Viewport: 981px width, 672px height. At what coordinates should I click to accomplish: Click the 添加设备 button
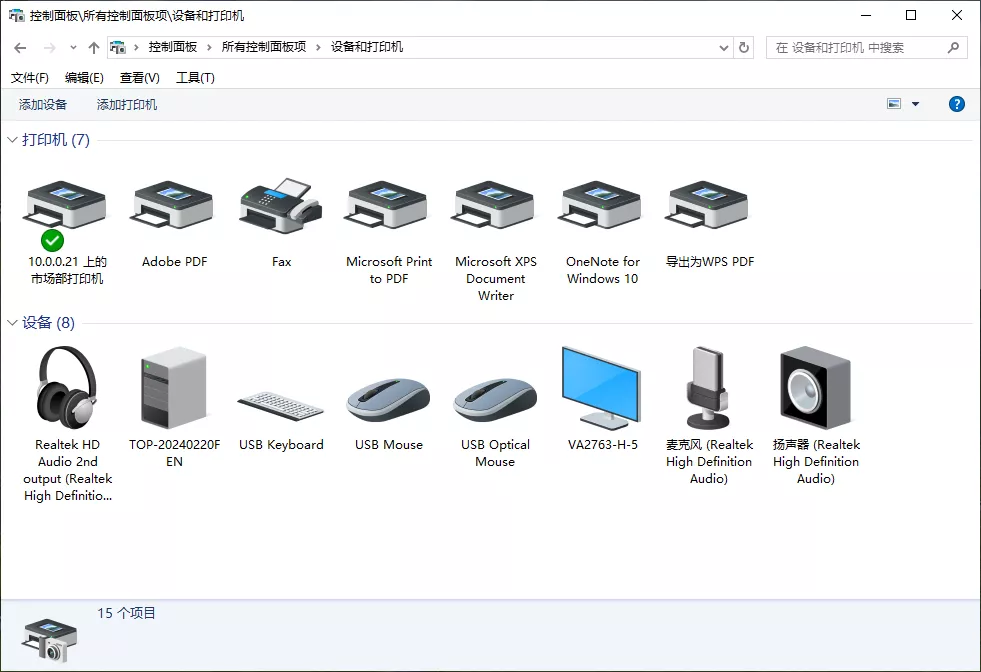tap(43, 104)
